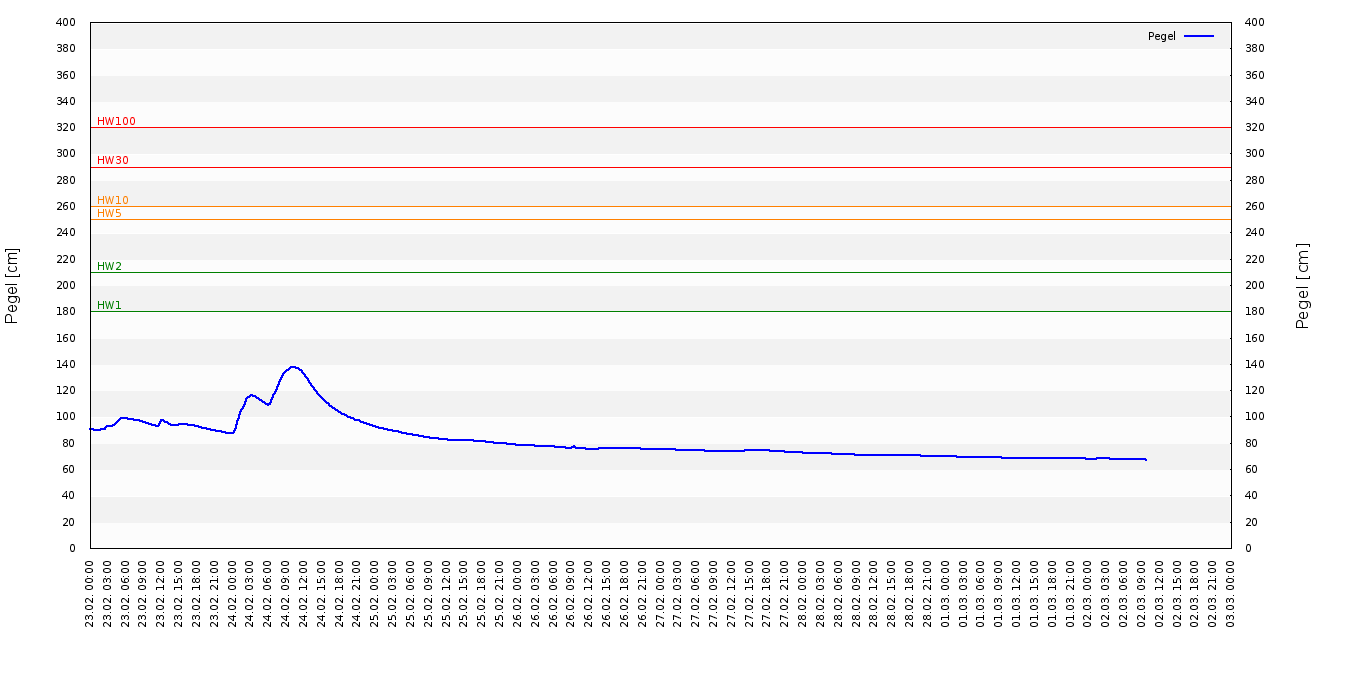
Task: Click the 0 value on right axis
Action: coord(1248,548)
